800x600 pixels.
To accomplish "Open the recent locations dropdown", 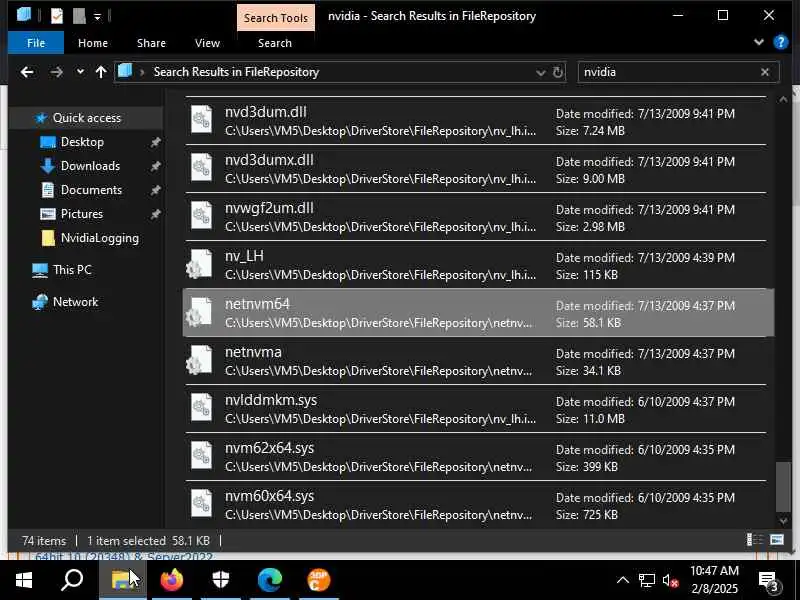I will coord(80,72).
